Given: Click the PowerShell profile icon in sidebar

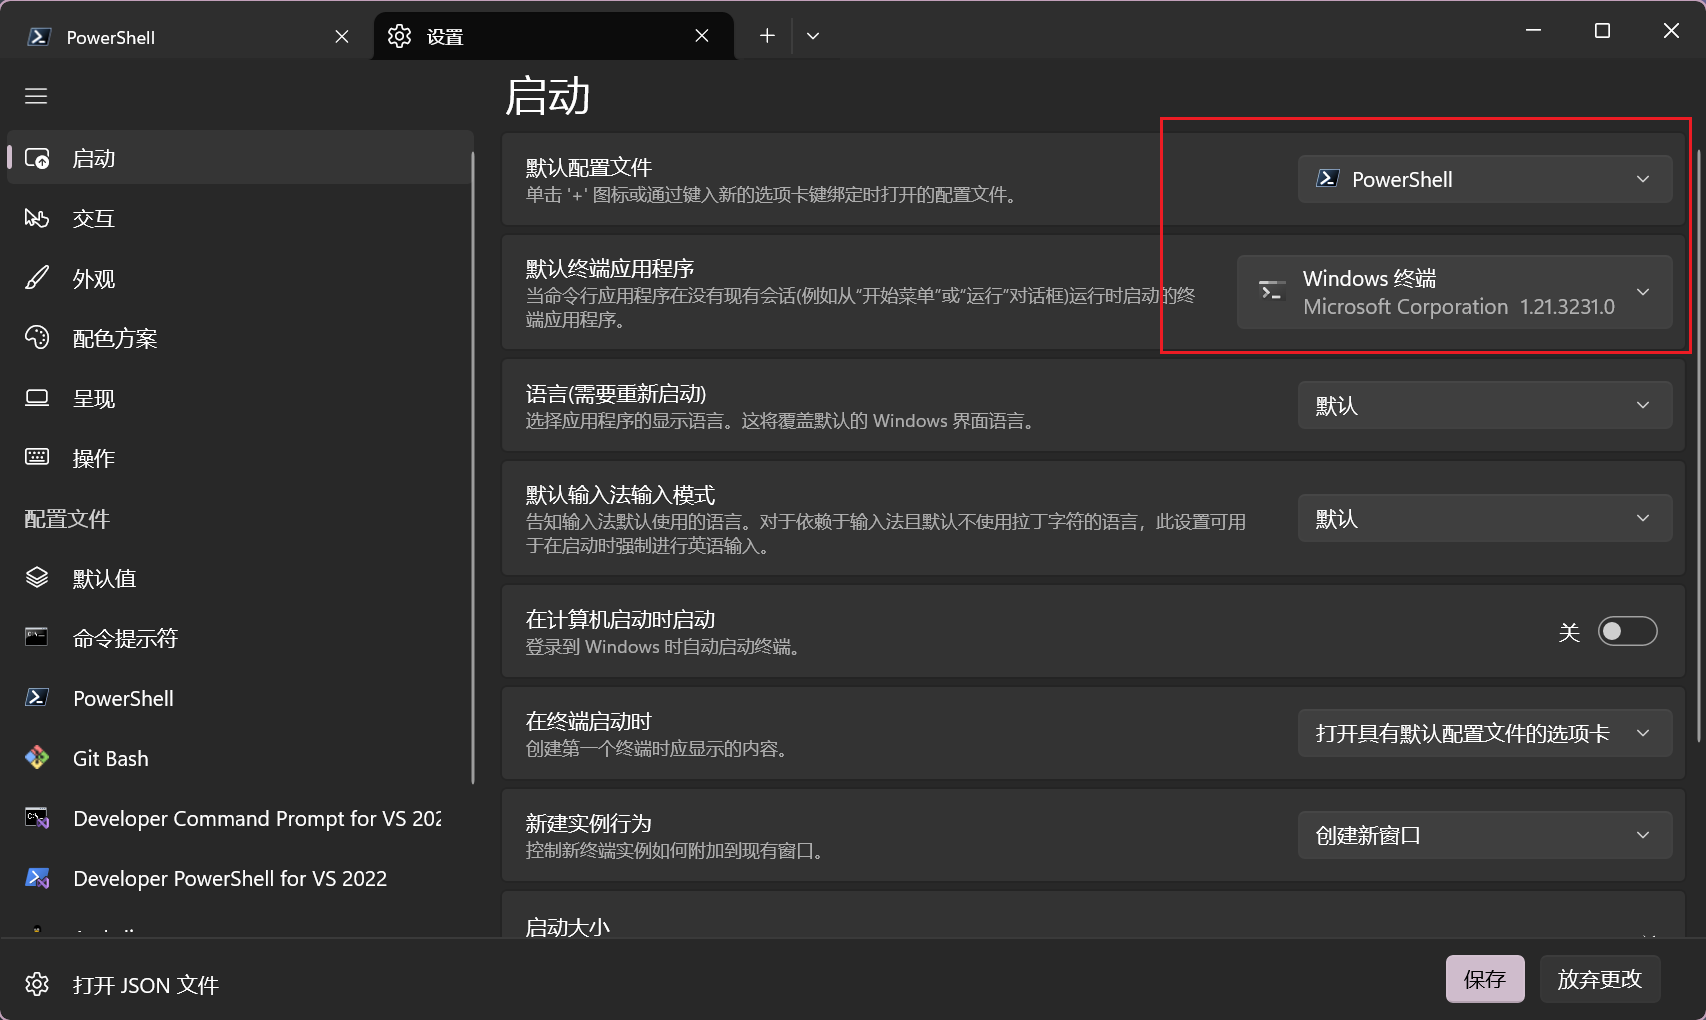Looking at the screenshot, I should click(x=37, y=698).
